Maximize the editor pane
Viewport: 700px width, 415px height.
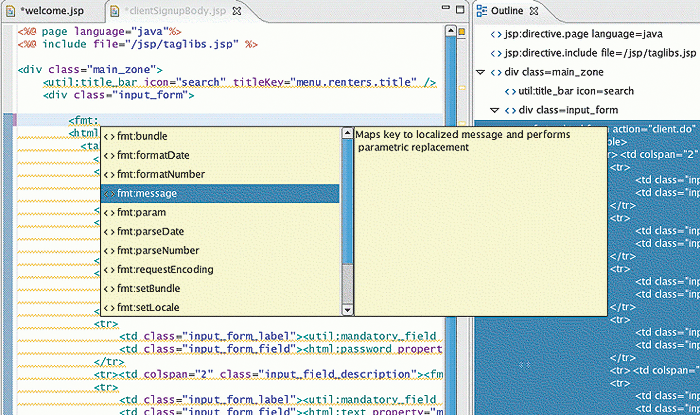tap(460, 9)
